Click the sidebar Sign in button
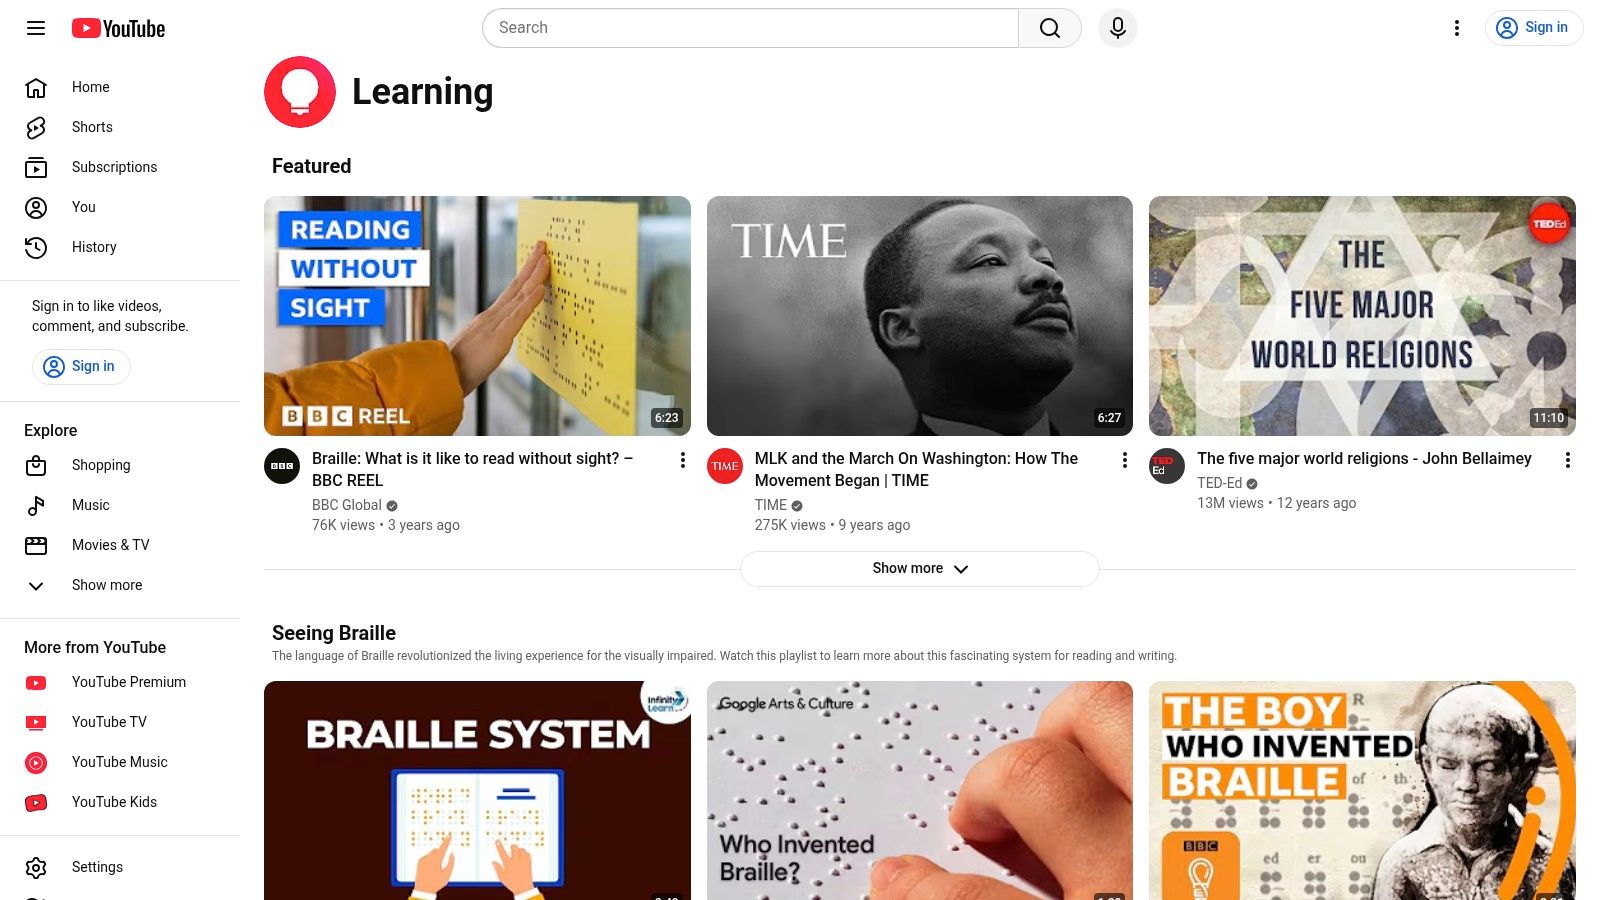This screenshot has height=900, width=1600. 81,367
